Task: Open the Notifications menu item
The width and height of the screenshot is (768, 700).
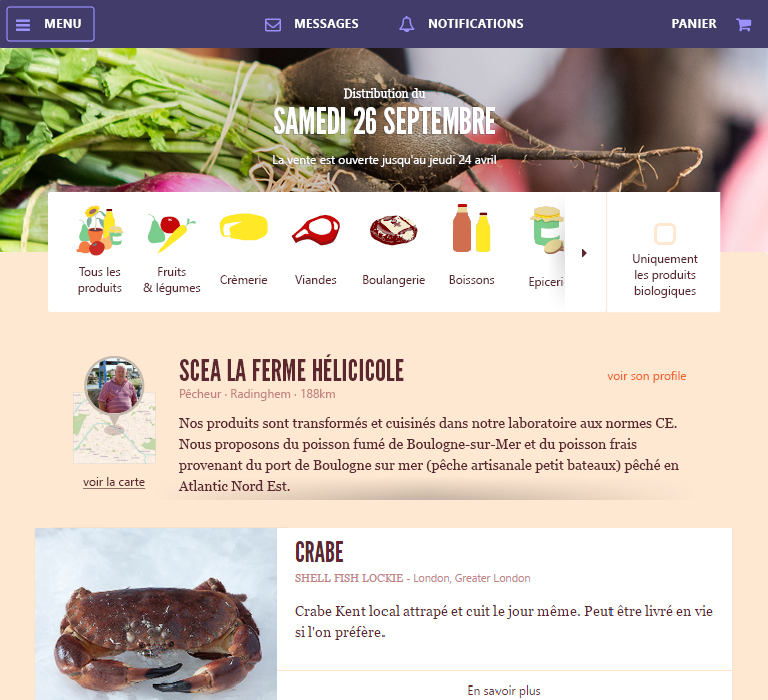Action: coord(476,24)
